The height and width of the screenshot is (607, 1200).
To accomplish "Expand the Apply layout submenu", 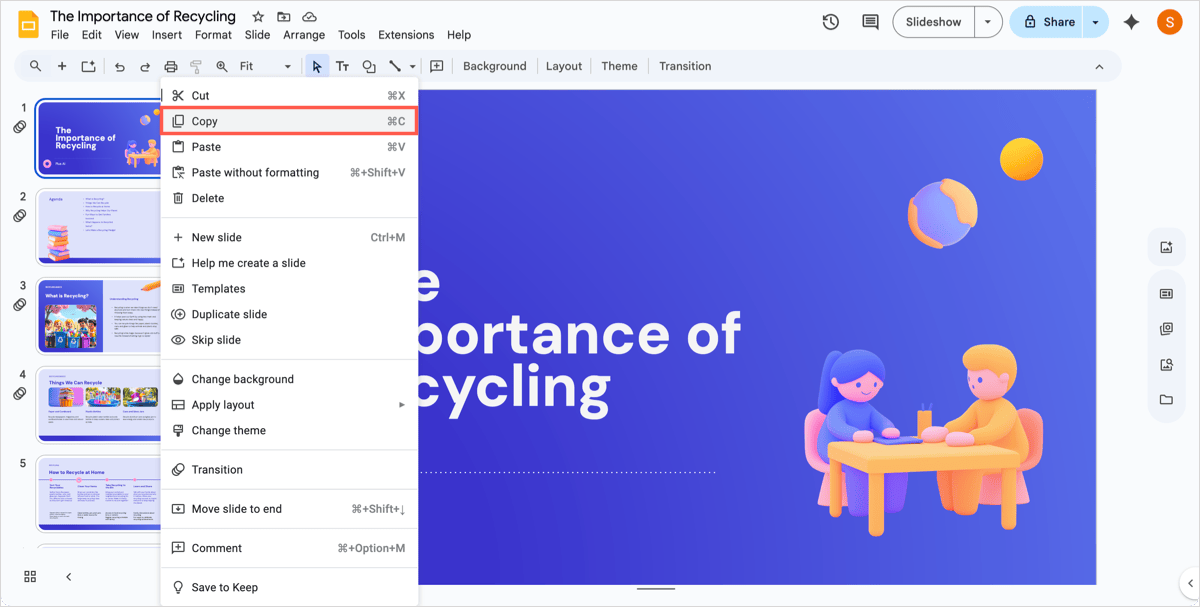I will [402, 405].
